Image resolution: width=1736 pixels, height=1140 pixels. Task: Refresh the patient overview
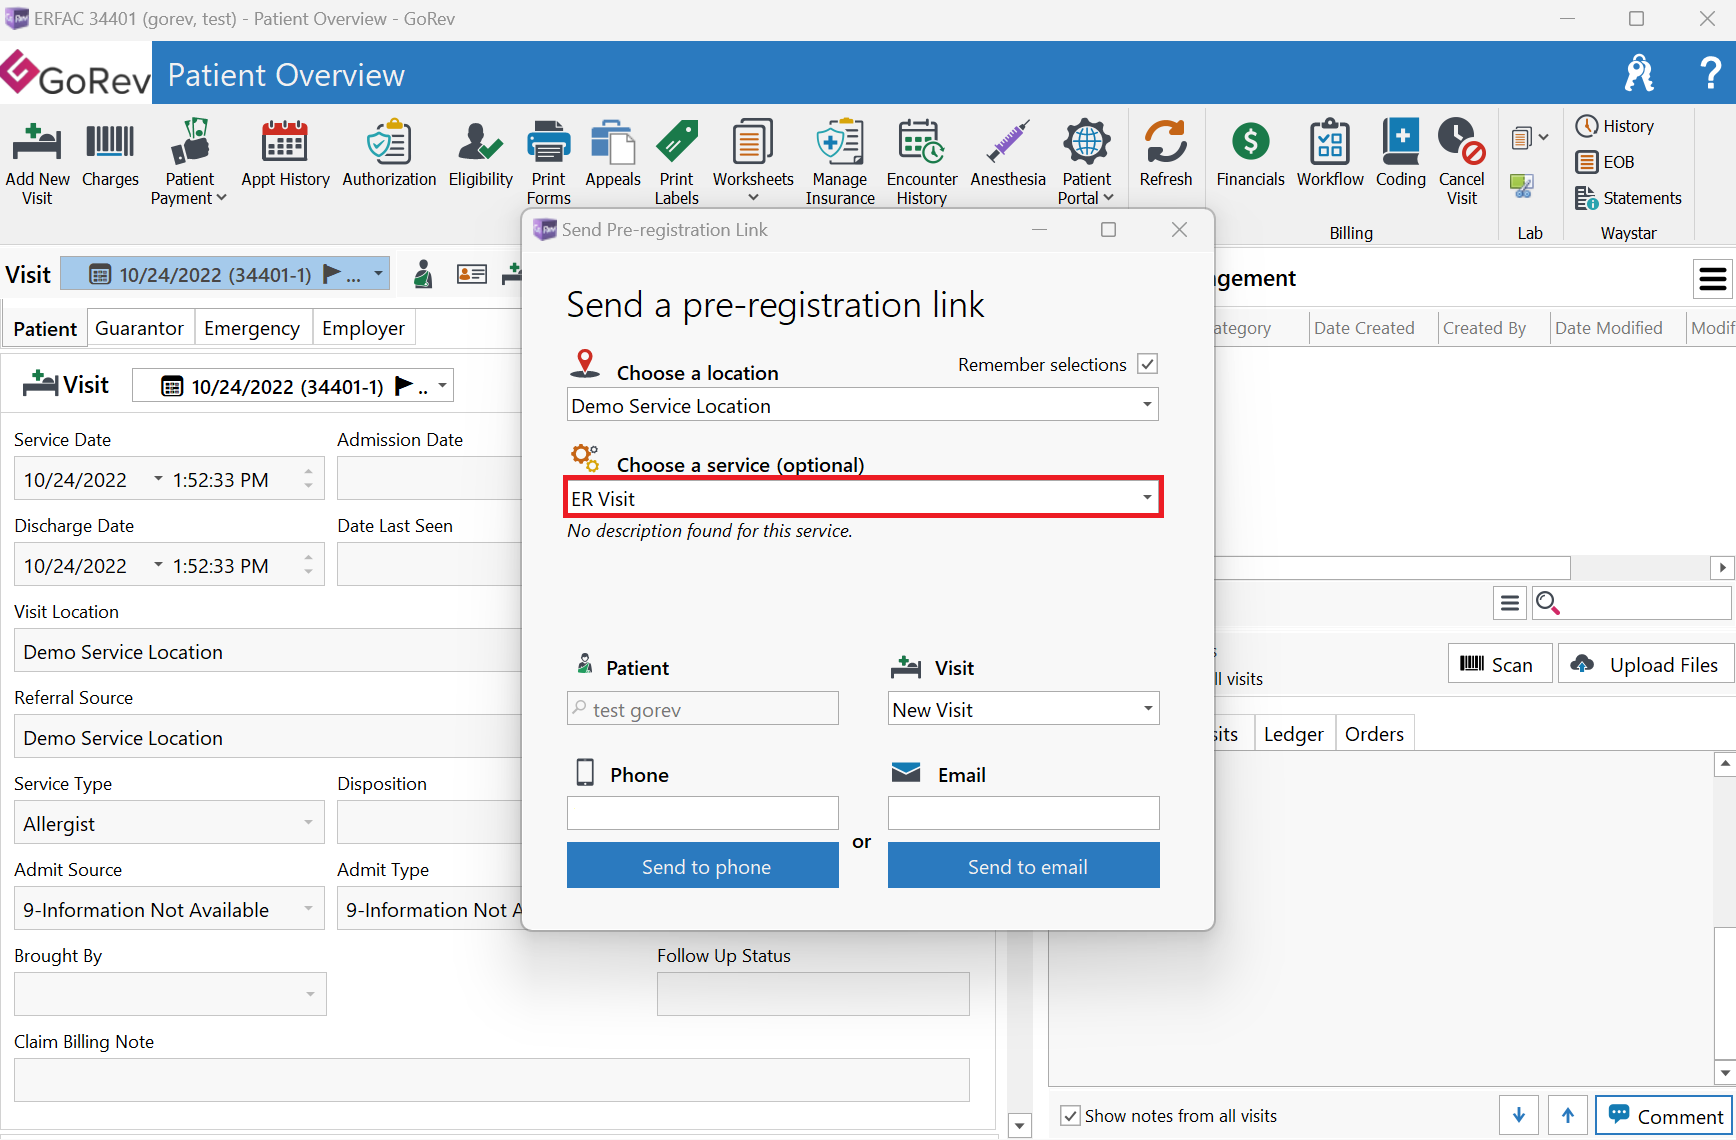tap(1166, 154)
